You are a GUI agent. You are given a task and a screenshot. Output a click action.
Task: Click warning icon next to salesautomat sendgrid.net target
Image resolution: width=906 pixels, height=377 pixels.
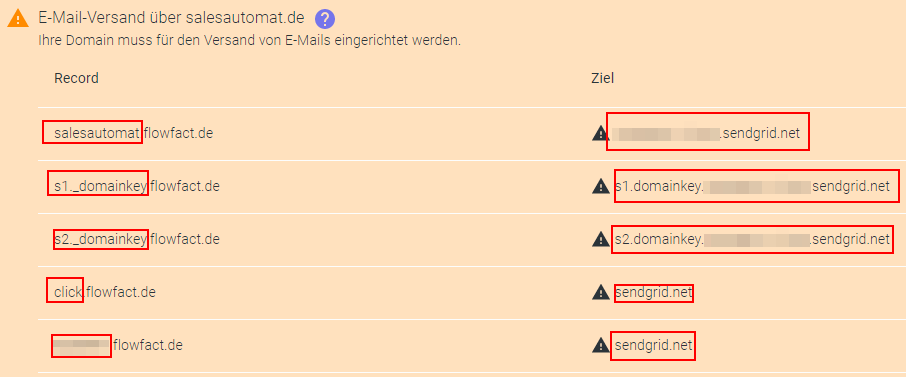[600, 134]
